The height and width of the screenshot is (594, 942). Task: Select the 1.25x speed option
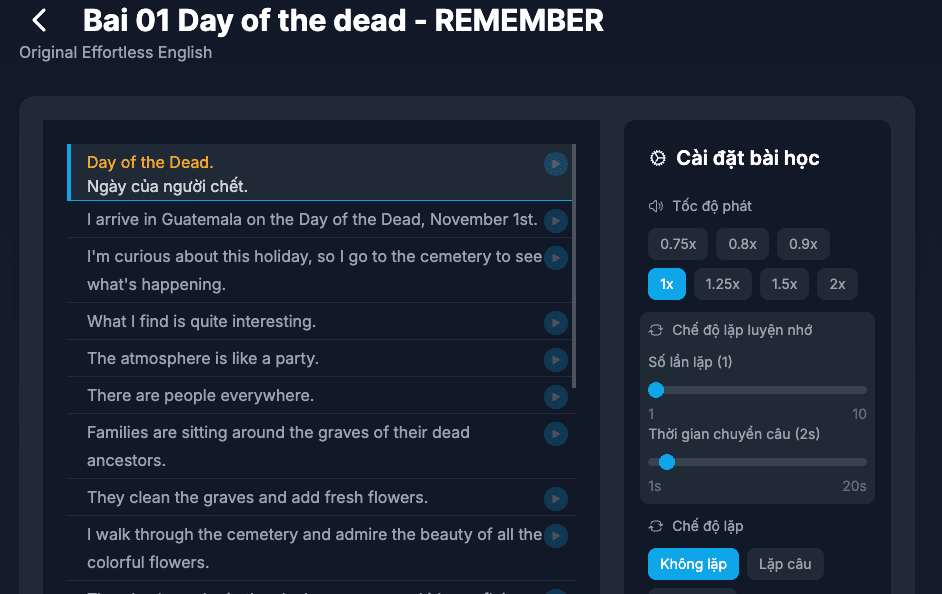pos(722,284)
